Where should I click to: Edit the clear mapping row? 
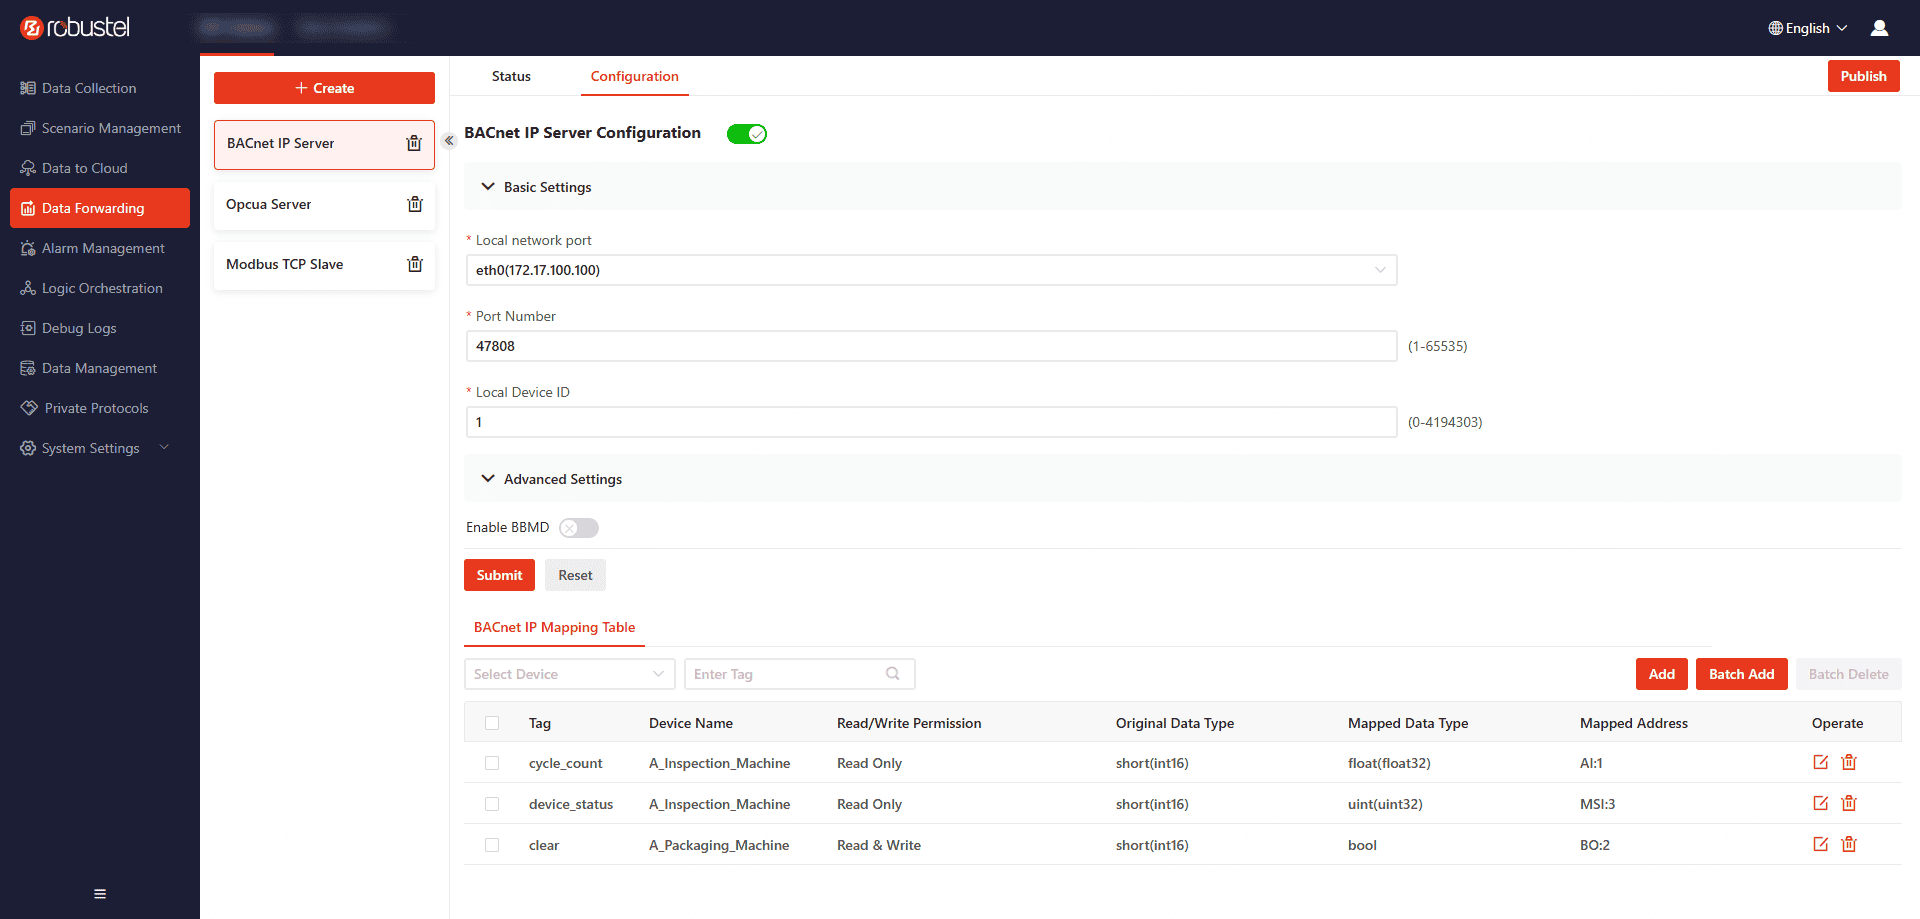coord(1821,844)
